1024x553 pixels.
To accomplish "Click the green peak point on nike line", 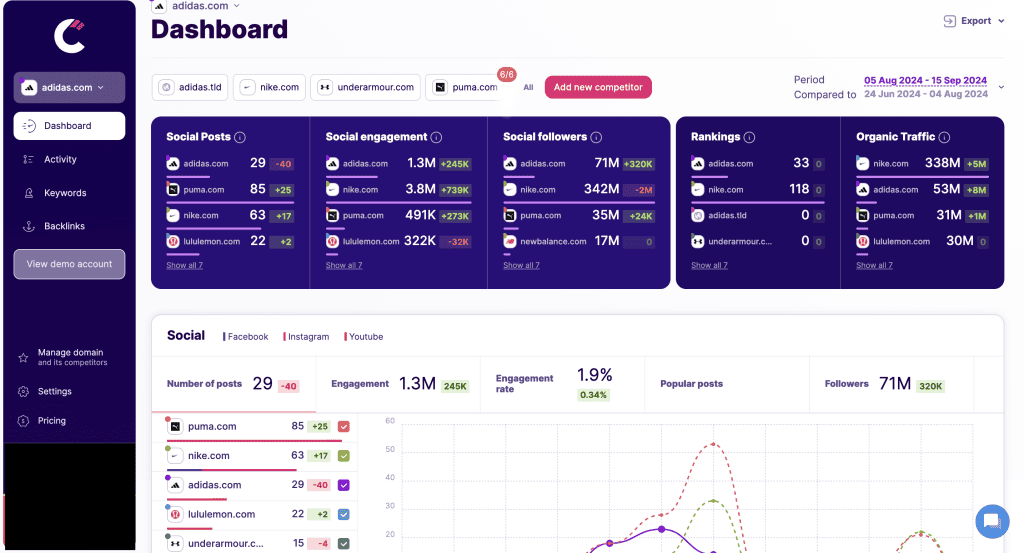I will click(x=713, y=501).
